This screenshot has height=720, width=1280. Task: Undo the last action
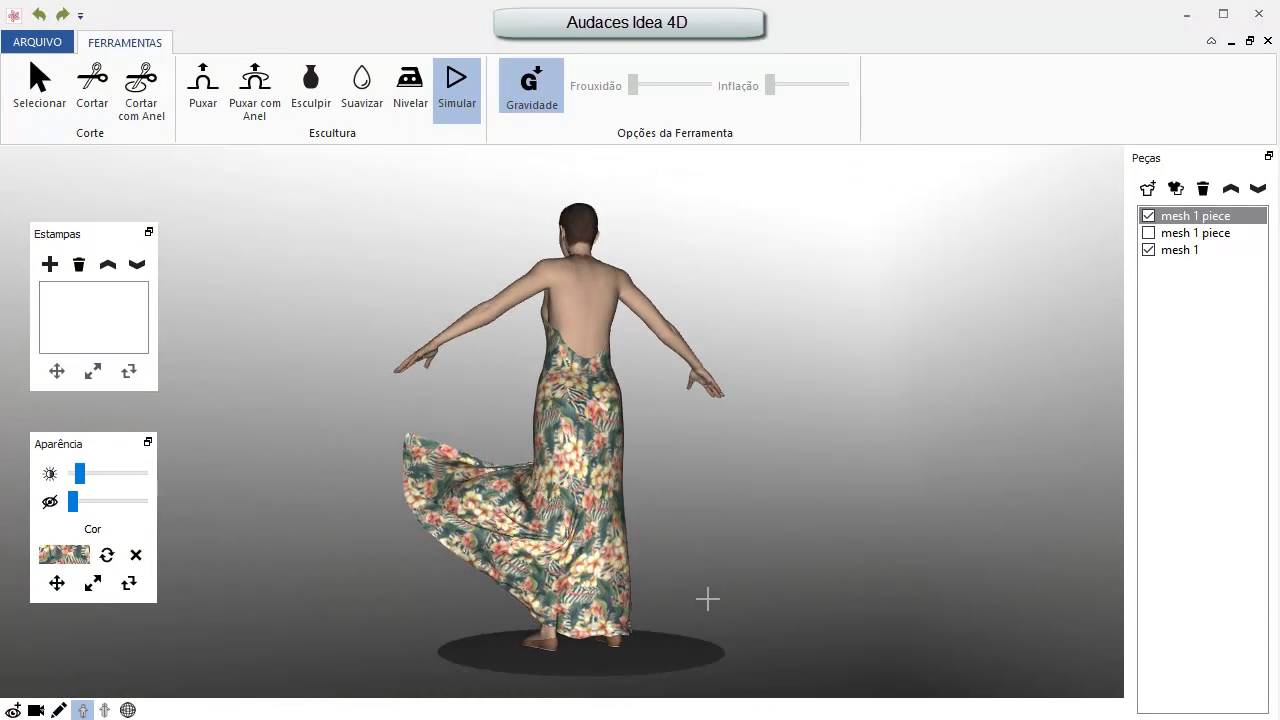pos(39,14)
